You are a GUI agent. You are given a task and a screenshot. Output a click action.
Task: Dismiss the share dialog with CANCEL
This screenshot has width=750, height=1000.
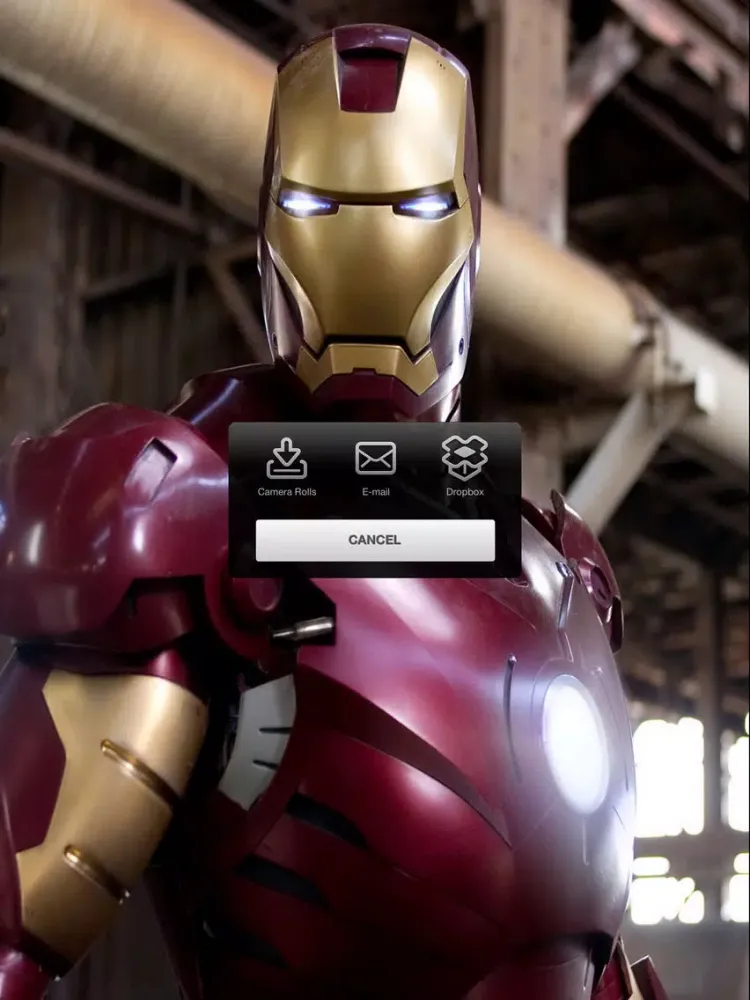[375, 540]
